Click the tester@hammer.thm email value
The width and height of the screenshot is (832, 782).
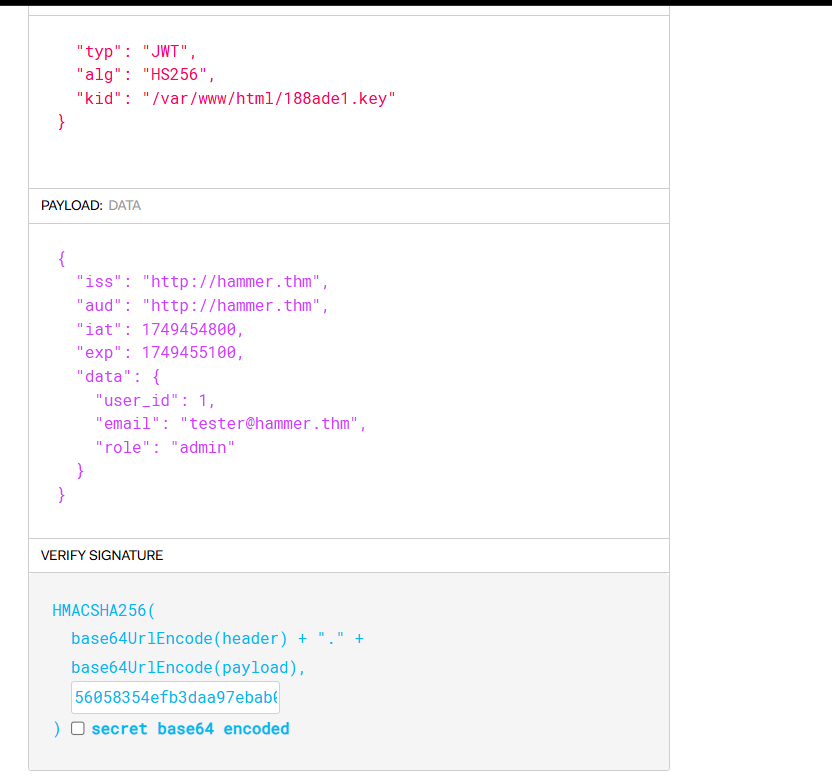pyautogui.click(x=270, y=423)
